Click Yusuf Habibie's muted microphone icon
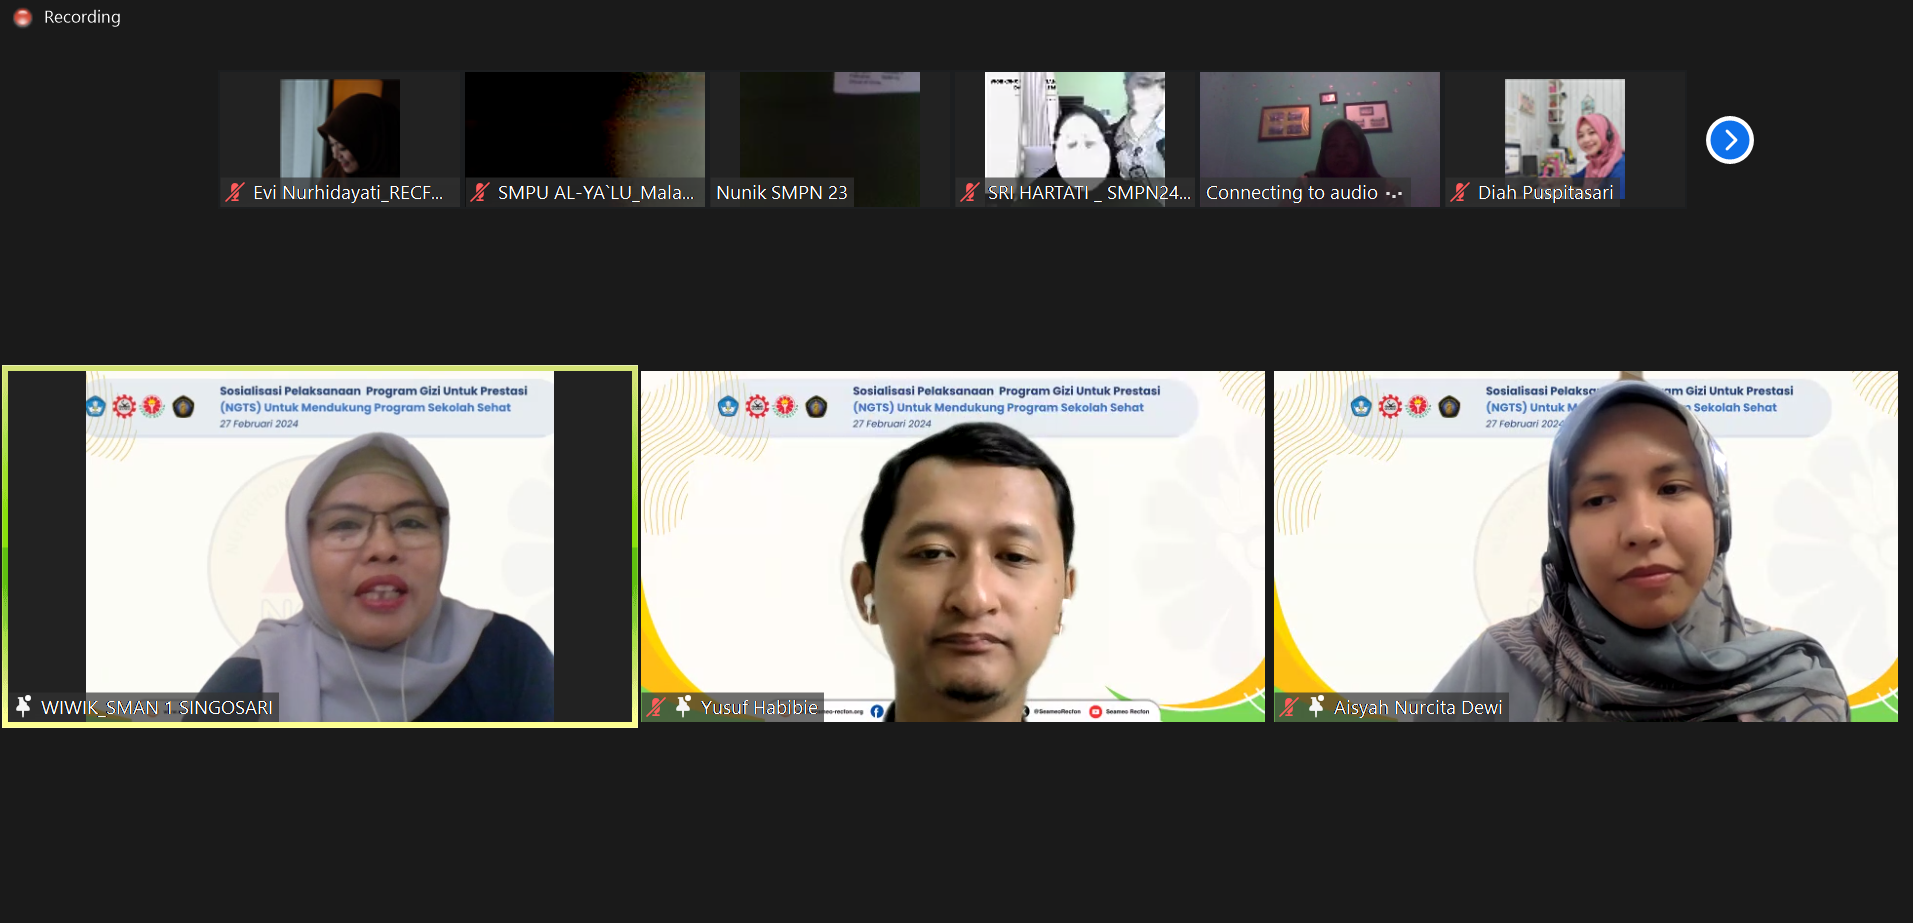 pyautogui.click(x=656, y=707)
